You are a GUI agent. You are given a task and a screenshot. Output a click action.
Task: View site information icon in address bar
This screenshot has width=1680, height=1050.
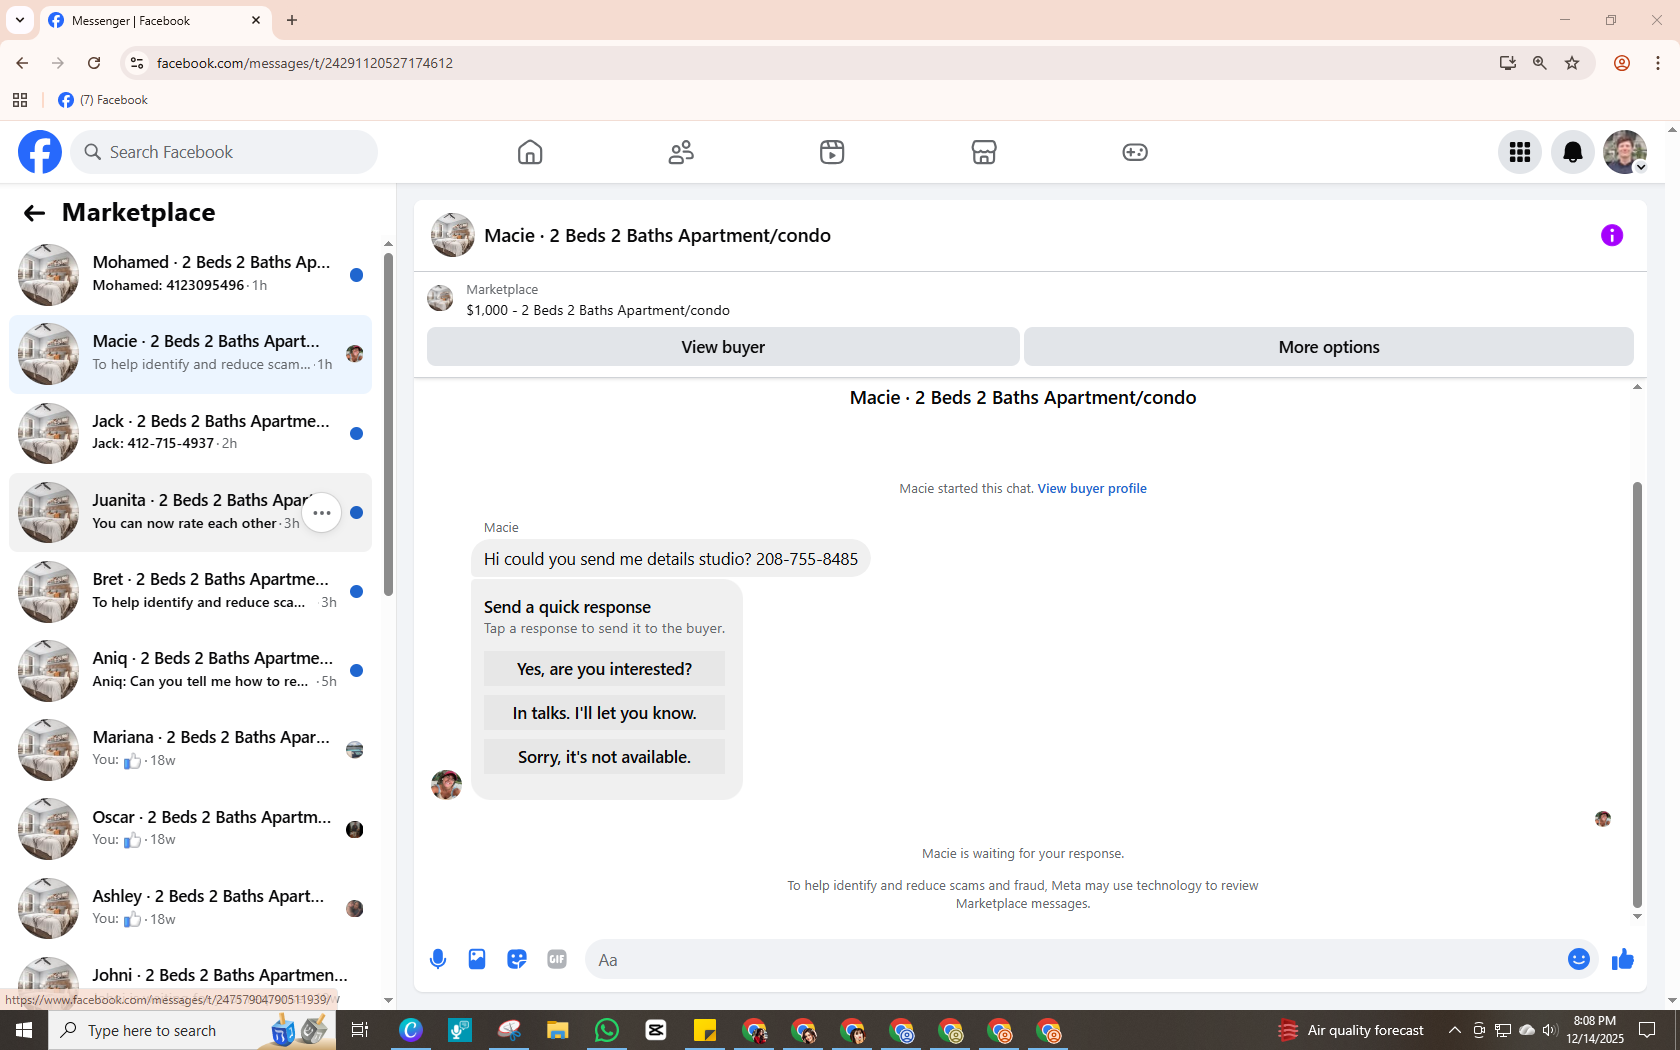[x=137, y=63]
